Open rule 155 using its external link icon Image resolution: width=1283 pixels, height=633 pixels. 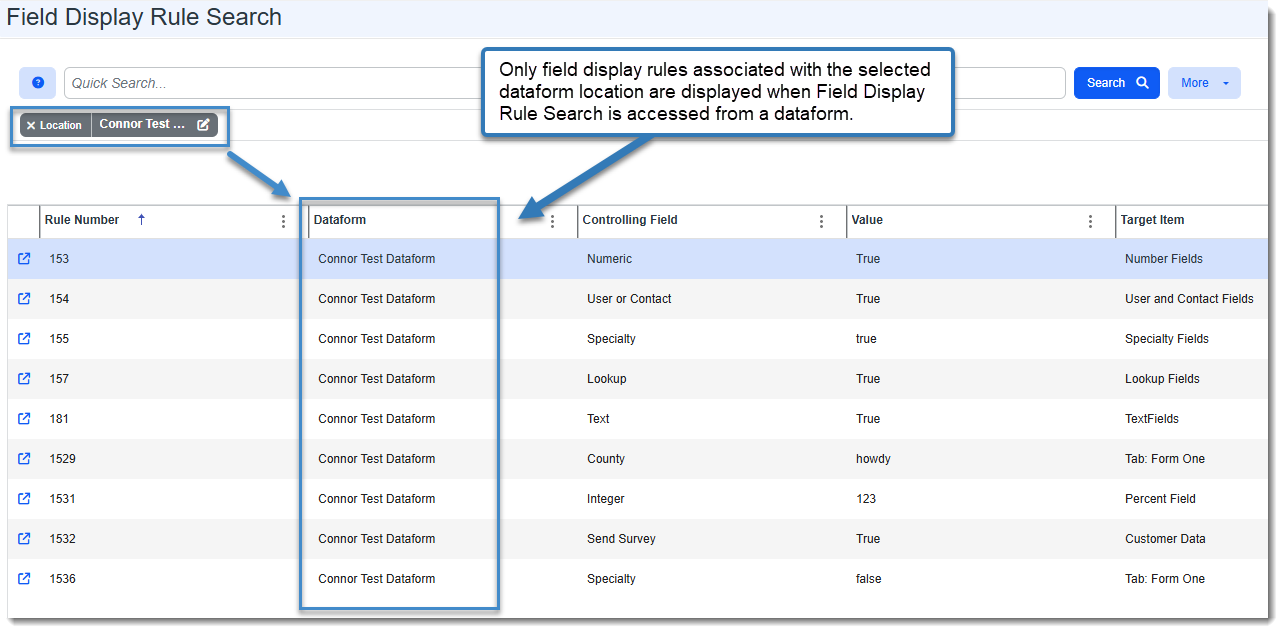(24, 339)
